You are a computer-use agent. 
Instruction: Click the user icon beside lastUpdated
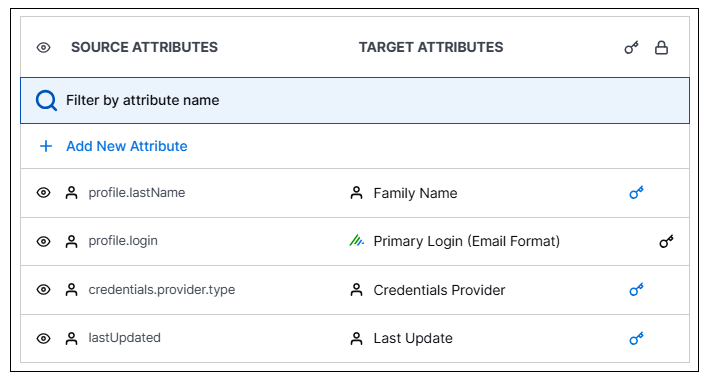[71, 338]
